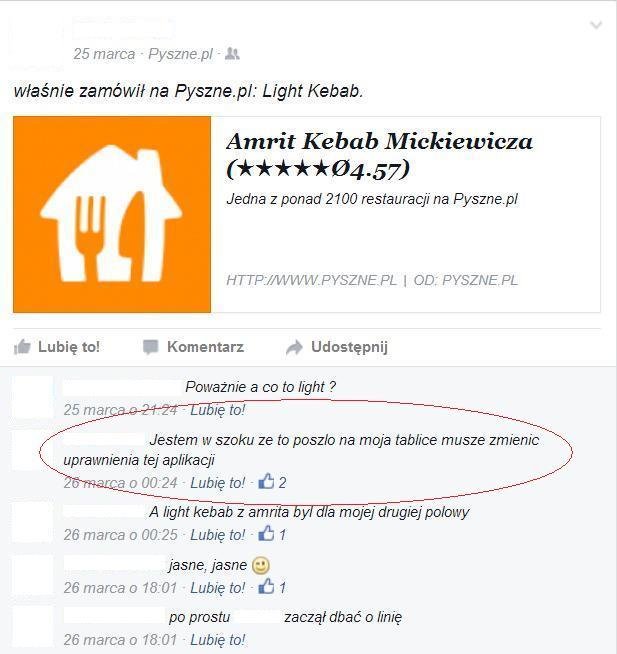617x654 pixels.
Task: Like the 'Jestem w szoku' comment
Action: [x=218, y=483]
